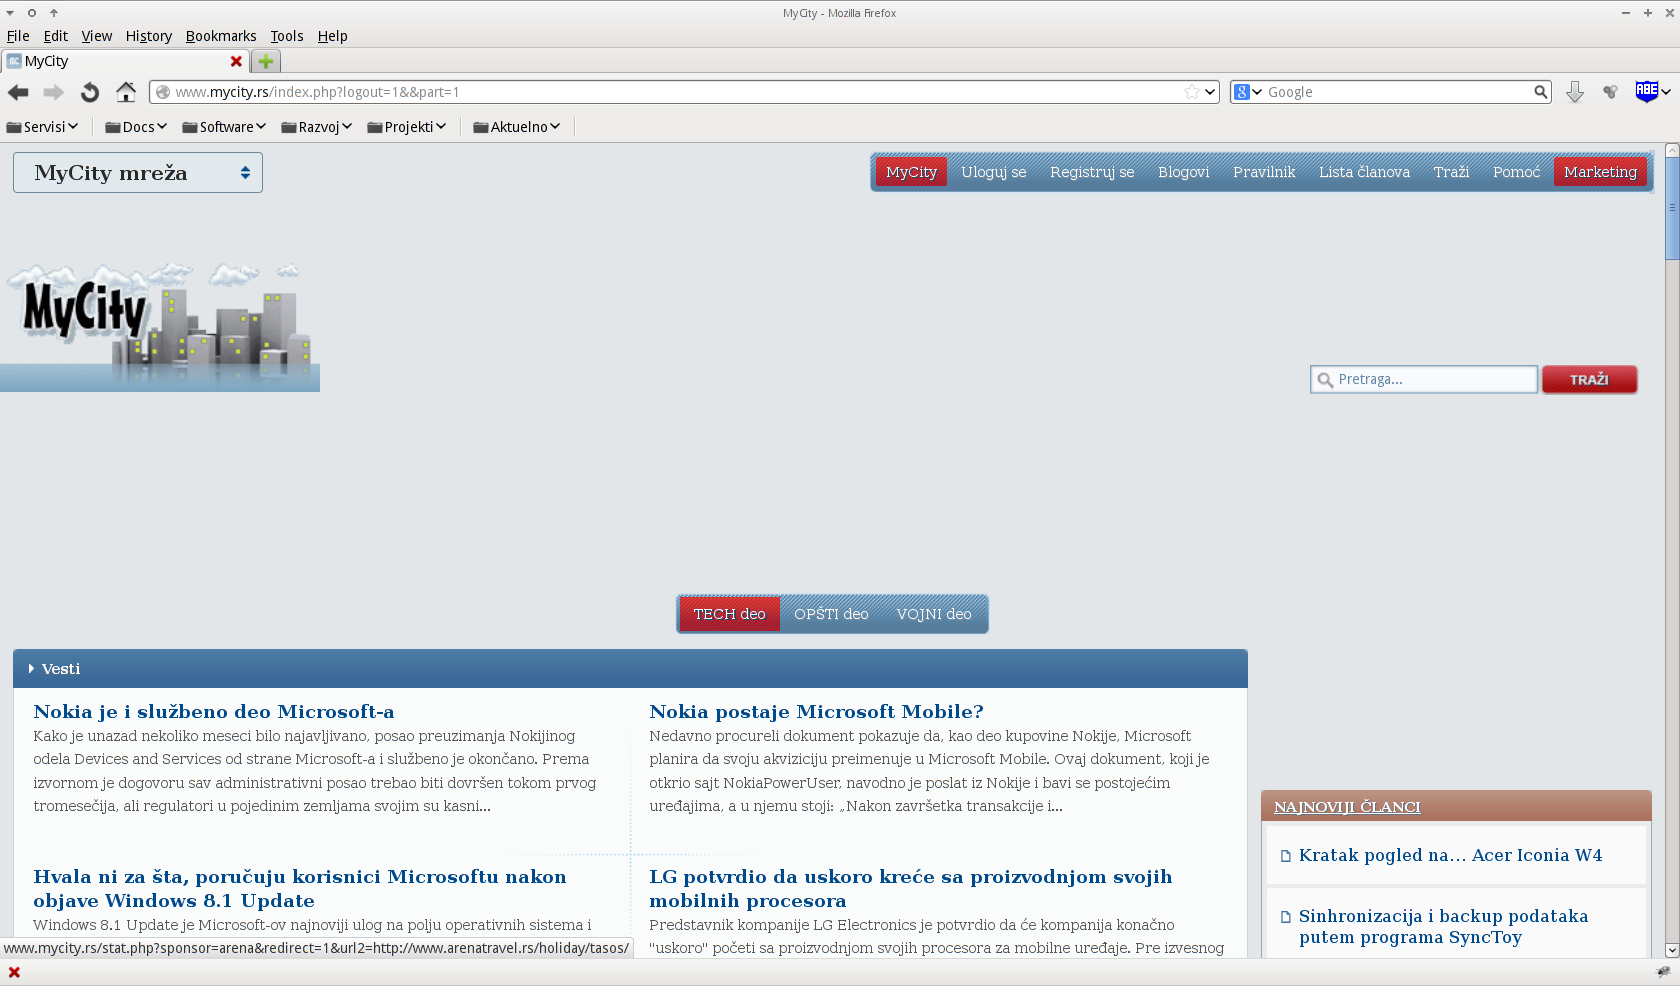Switch to the TECH deo section
The width and height of the screenshot is (1680, 986).
tap(729, 614)
